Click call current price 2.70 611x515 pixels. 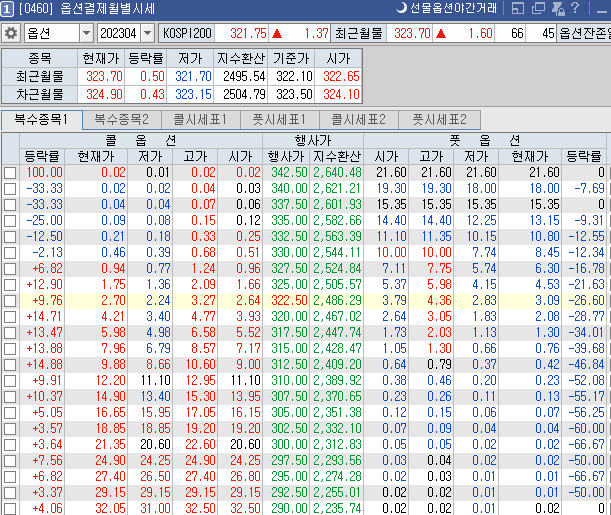[x=96, y=300]
